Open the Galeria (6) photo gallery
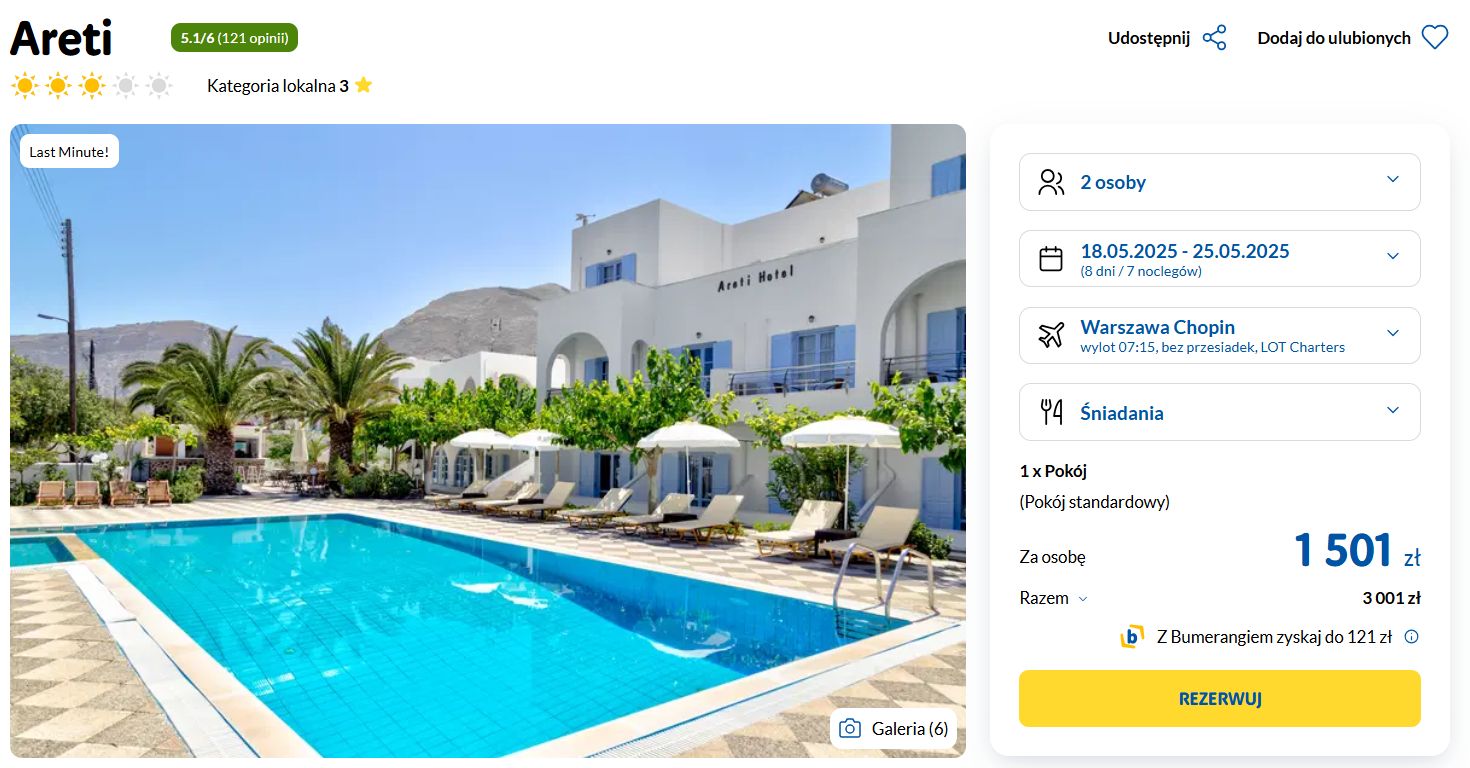Screen dimensions: 1470x768 click(x=893, y=728)
